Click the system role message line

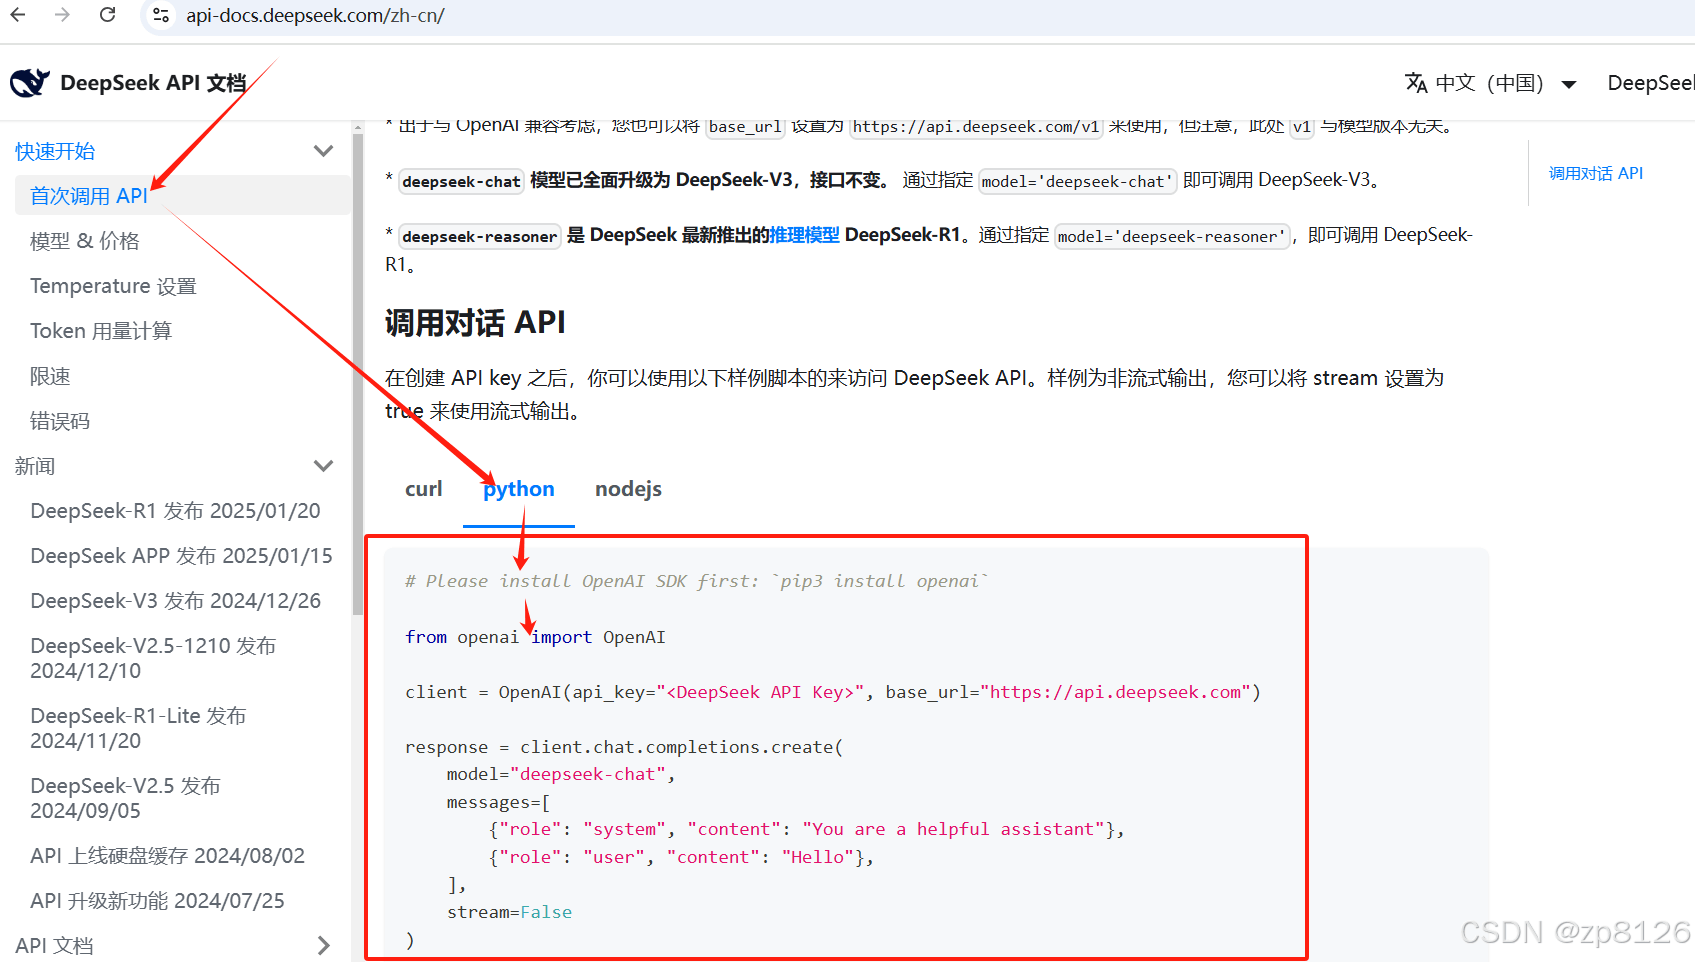click(x=806, y=829)
